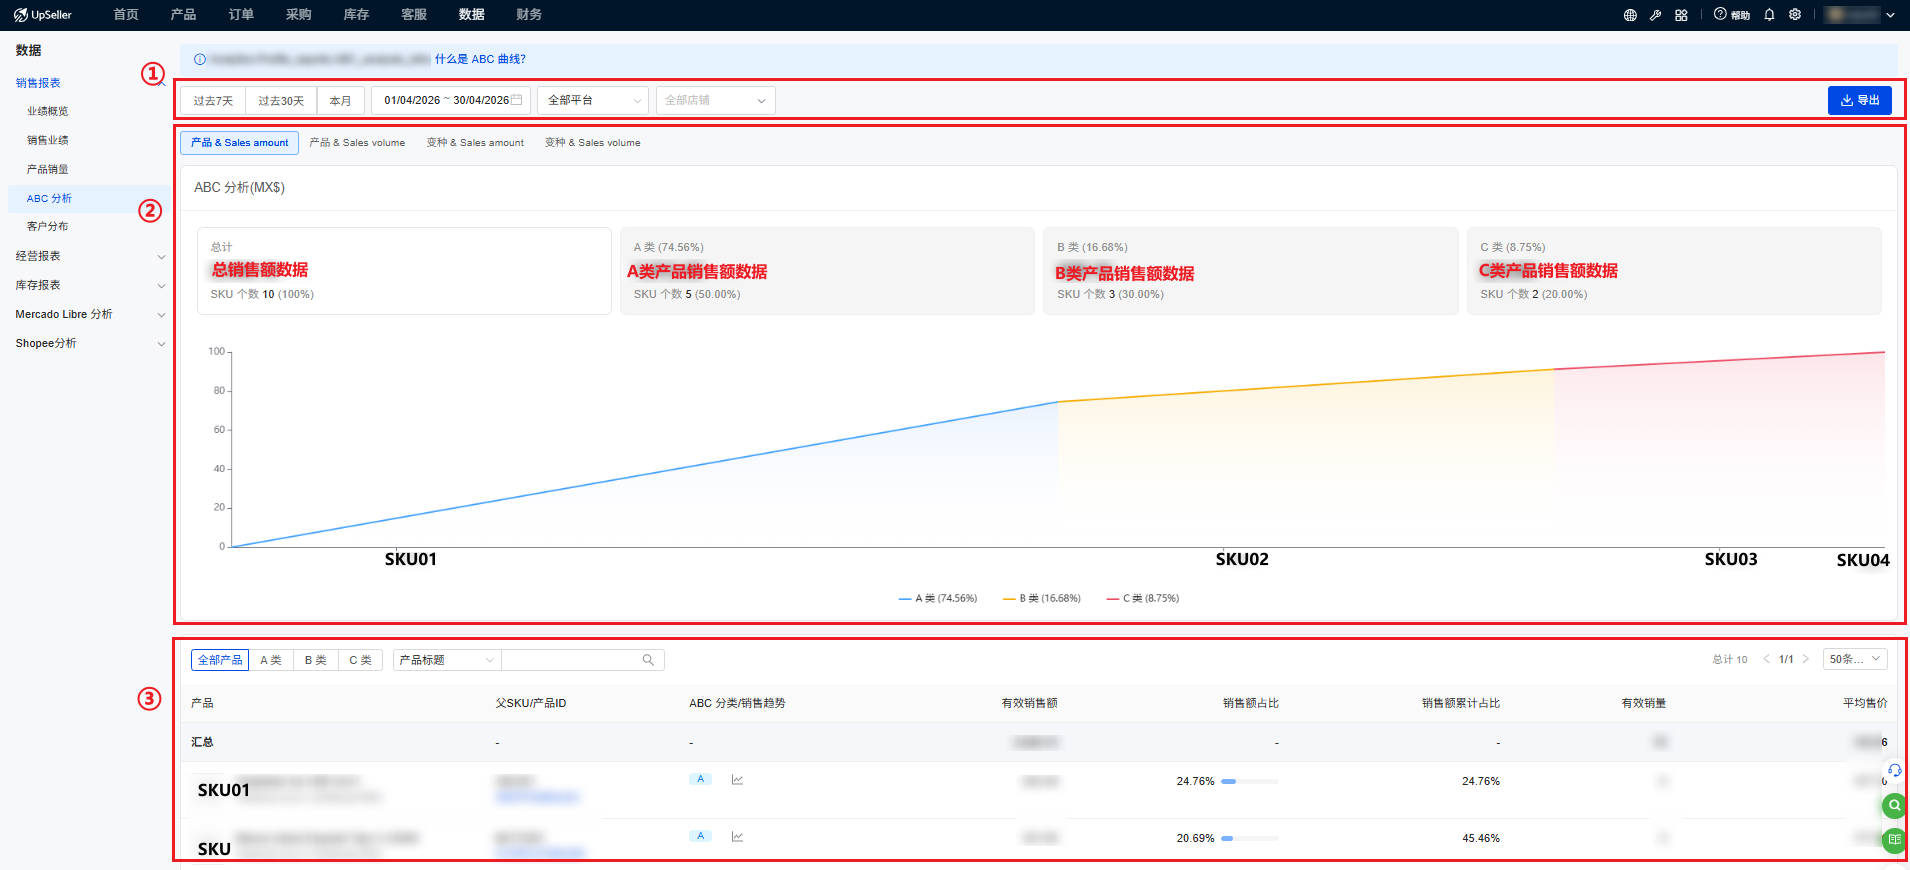Open 什么是 ABC 曲线? link
This screenshot has height=870, width=1910.
tap(480, 59)
